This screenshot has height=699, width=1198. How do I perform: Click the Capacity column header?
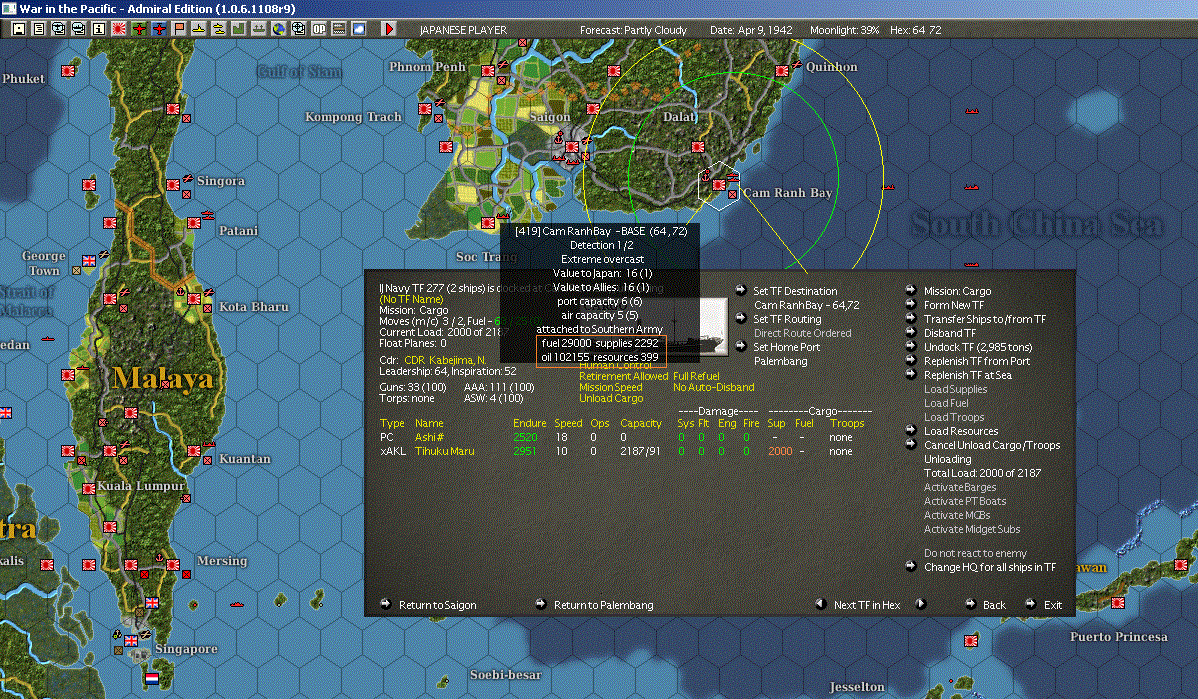pos(640,423)
